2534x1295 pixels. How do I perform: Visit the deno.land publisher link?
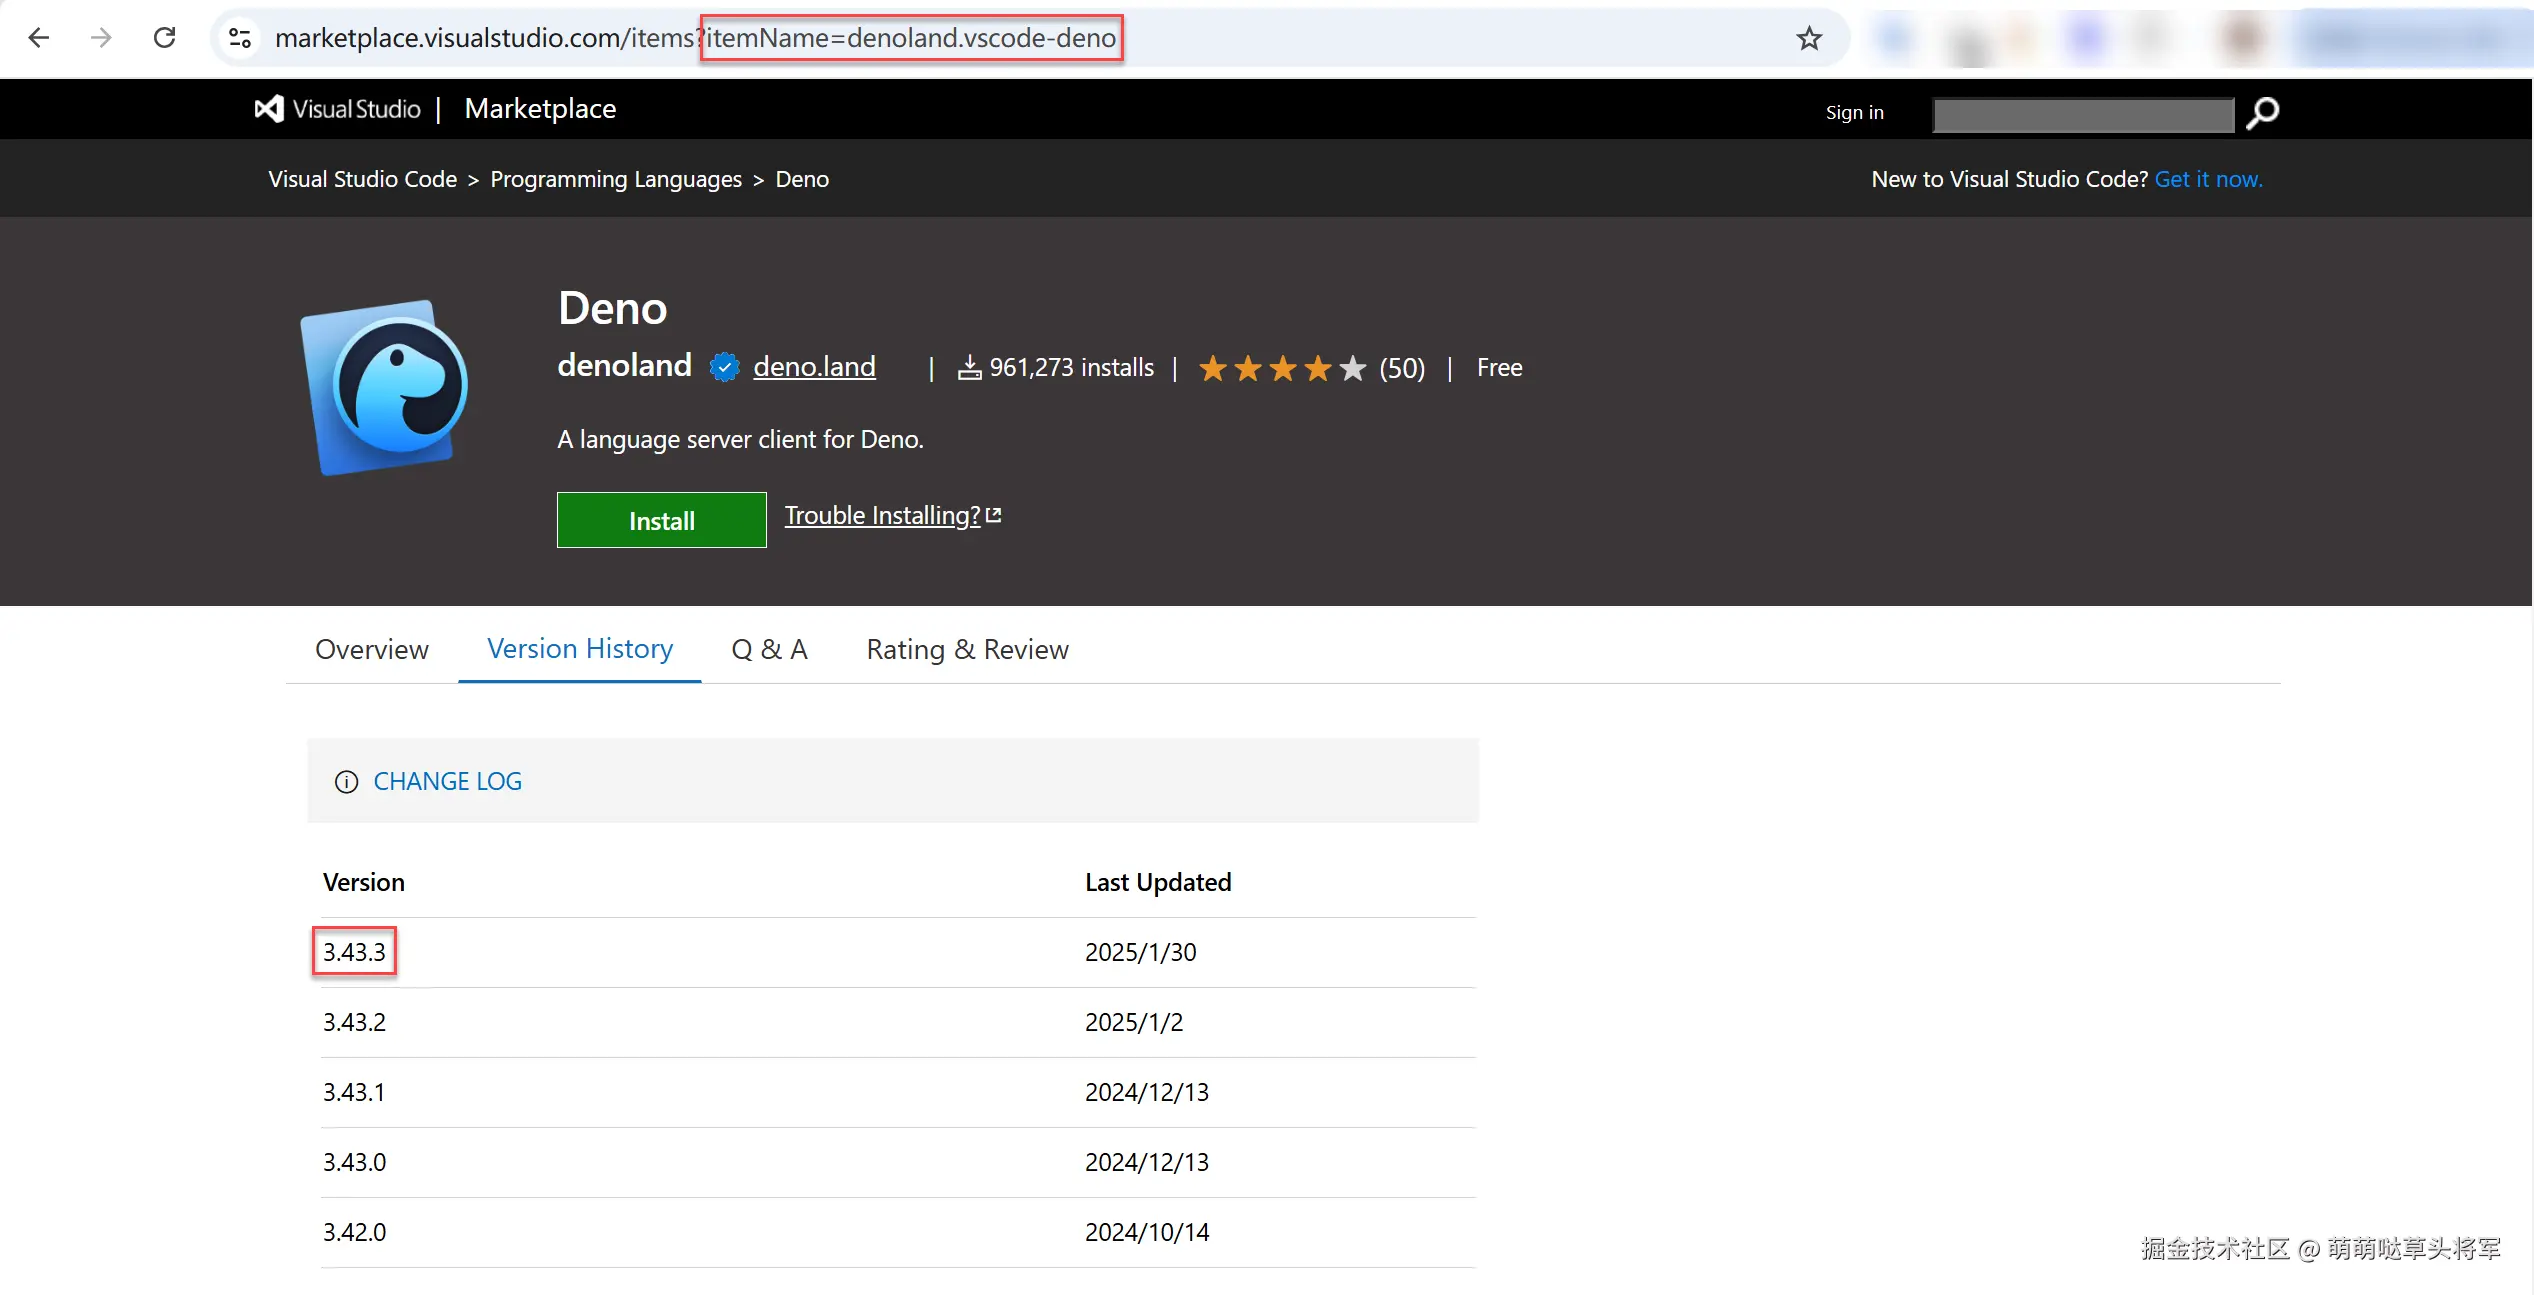(814, 367)
